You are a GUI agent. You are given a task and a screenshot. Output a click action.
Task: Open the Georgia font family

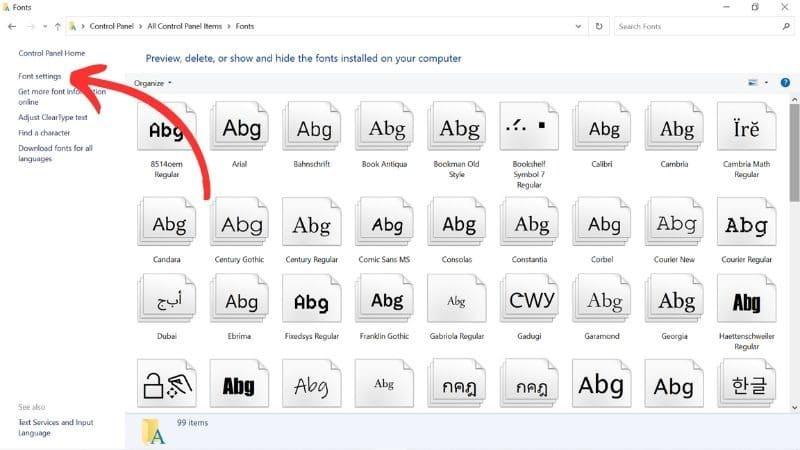(674, 299)
